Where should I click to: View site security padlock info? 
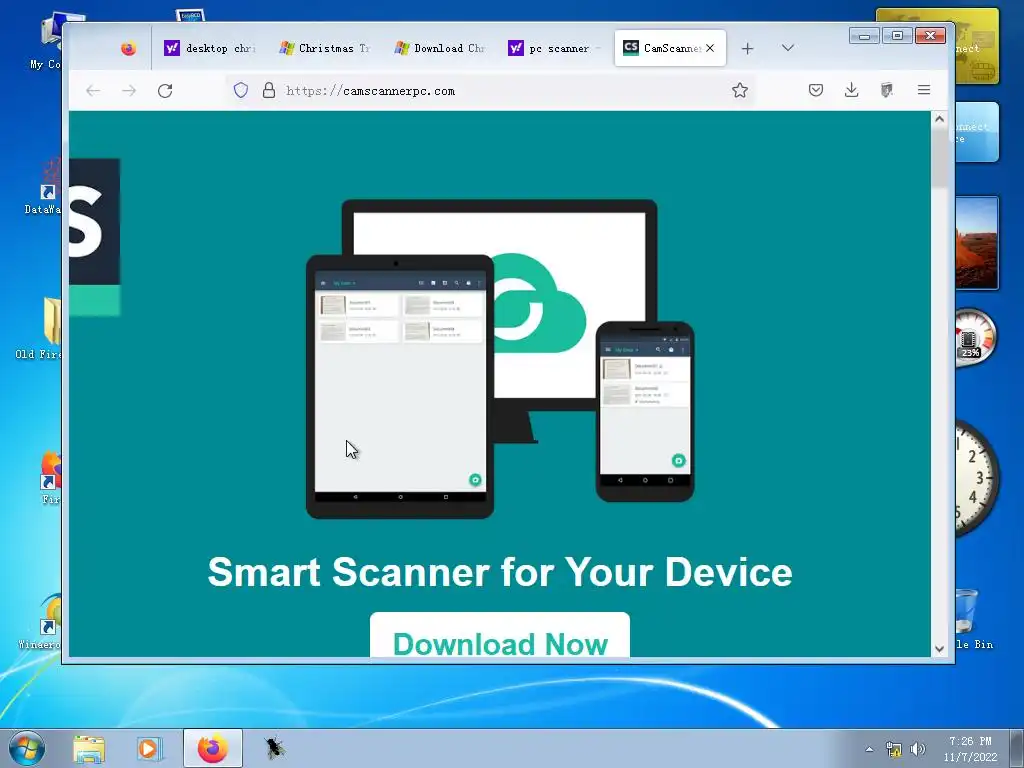(x=268, y=90)
